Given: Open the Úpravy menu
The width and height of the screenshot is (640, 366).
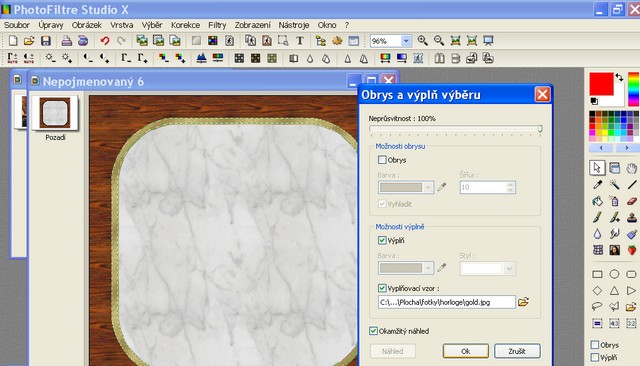Looking at the screenshot, I should 51,25.
